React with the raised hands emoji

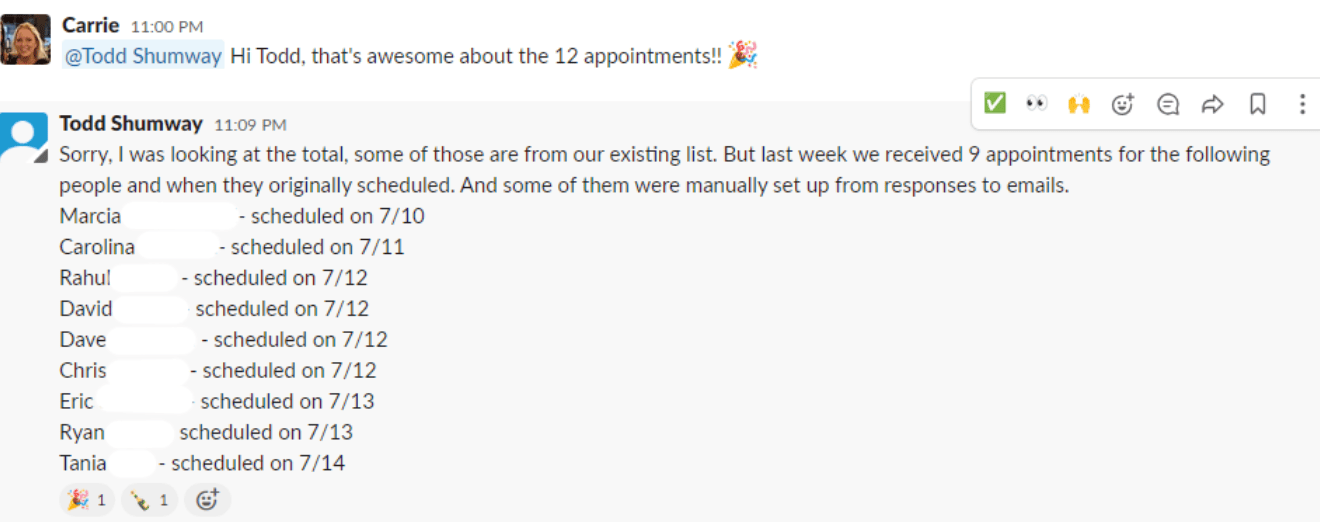coord(1079,103)
